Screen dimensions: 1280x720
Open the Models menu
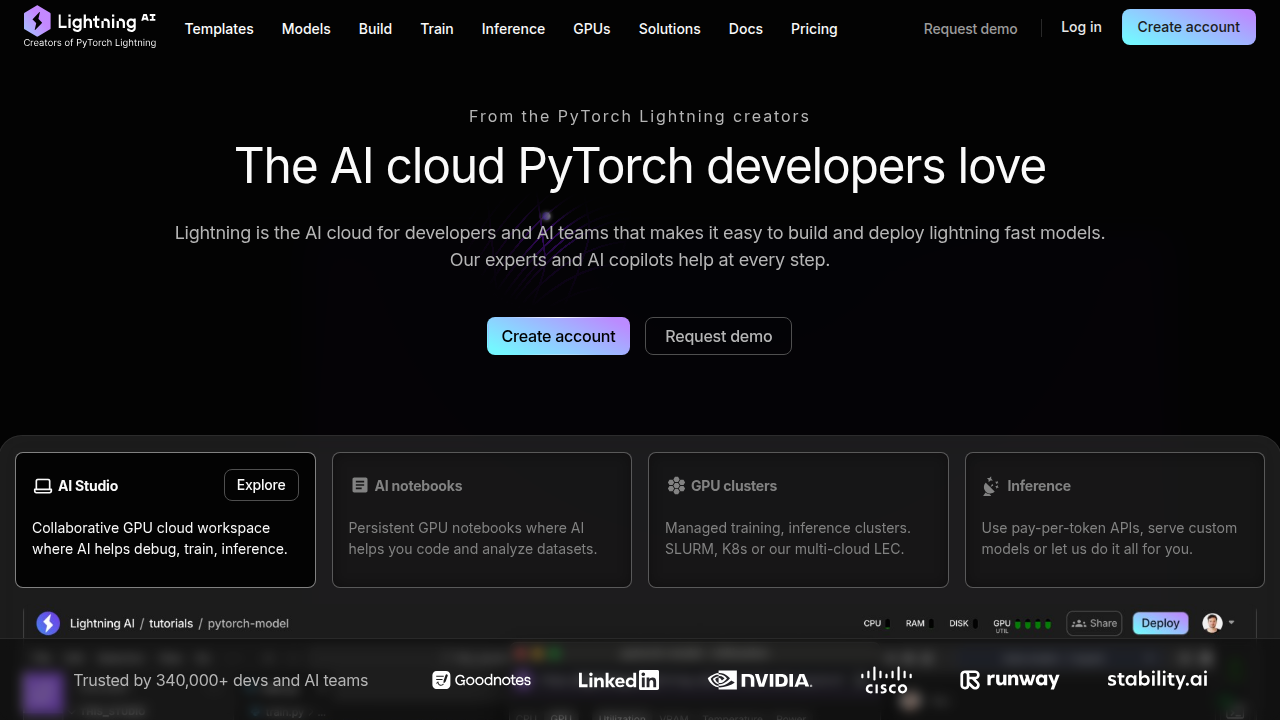click(x=306, y=29)
